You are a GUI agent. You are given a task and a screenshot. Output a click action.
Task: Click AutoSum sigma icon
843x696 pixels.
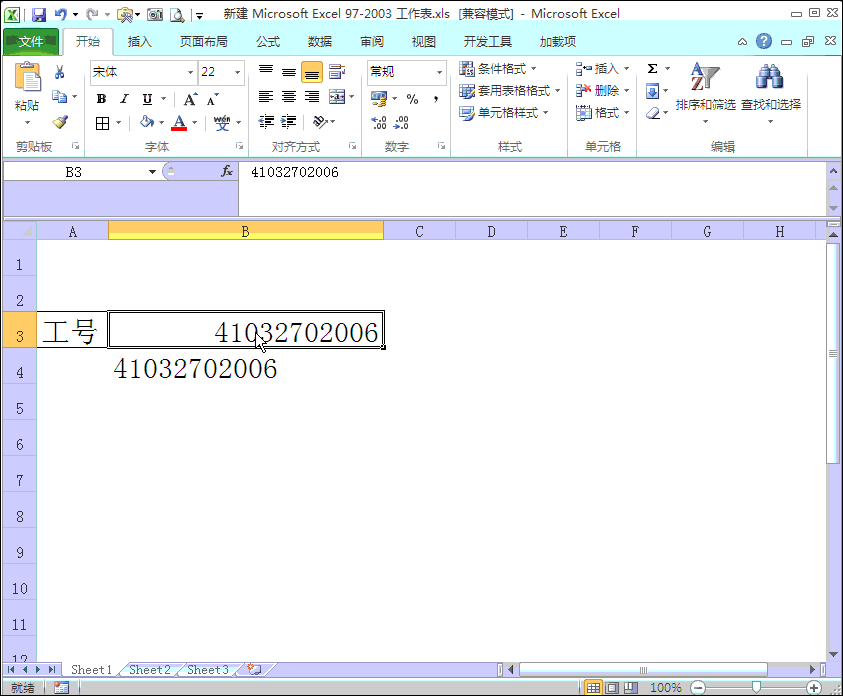point(653,69)
